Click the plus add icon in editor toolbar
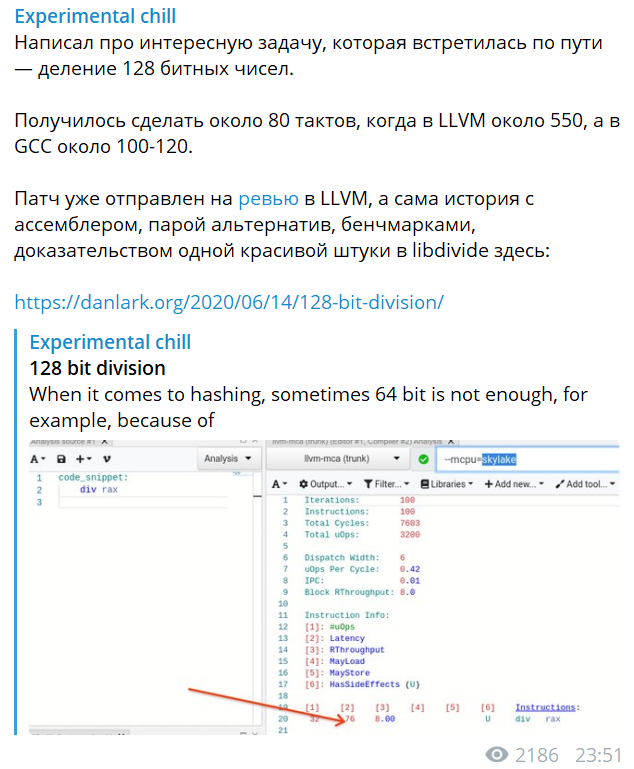Viewport: 634px width, 769px height. 84,459
